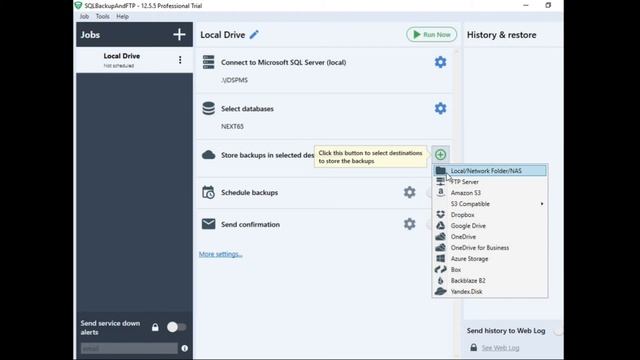Click the cloud storage icon
Viewport: 640px width, 360px height.
pos(209,155)
